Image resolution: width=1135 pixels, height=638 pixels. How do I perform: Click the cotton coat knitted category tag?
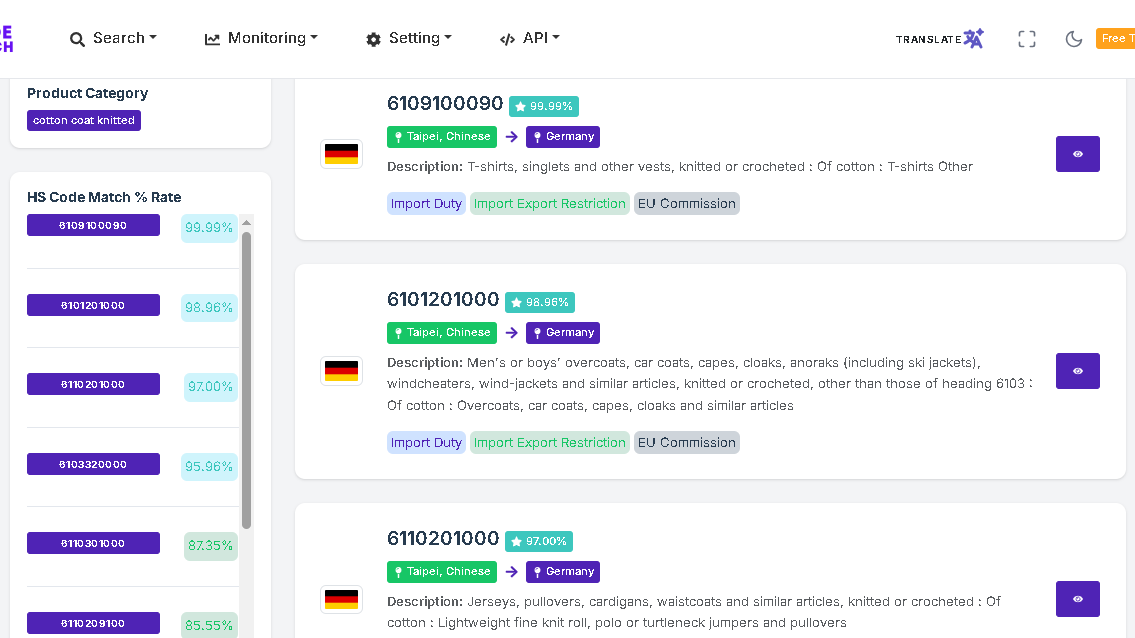pos(84,121)
